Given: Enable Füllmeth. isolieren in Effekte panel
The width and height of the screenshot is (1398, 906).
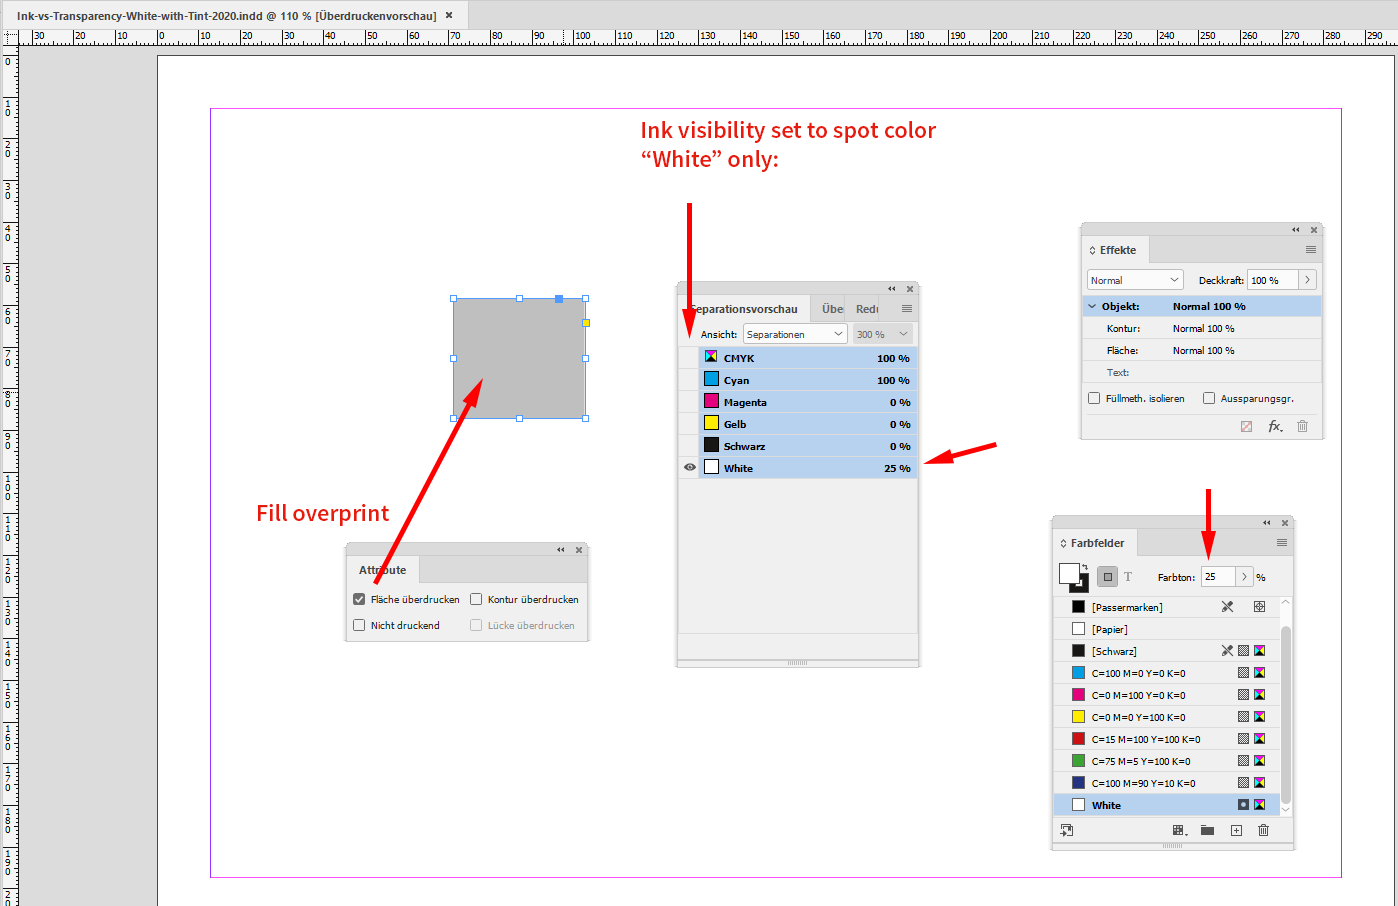Looking at the screenshot, I should 1094,397.
